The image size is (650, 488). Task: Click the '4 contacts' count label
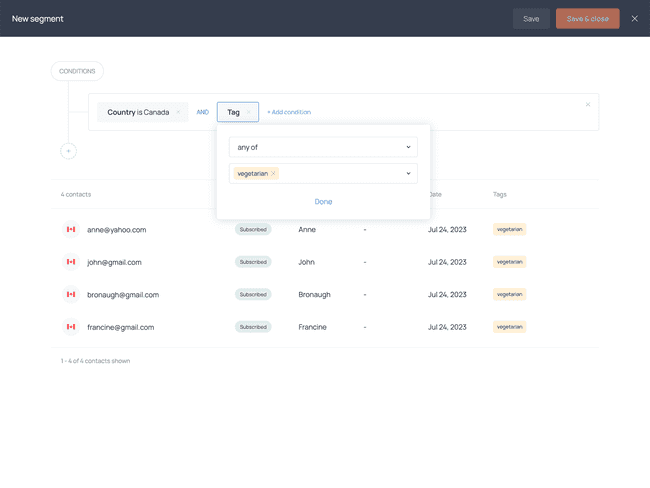[x=76, y=194]
